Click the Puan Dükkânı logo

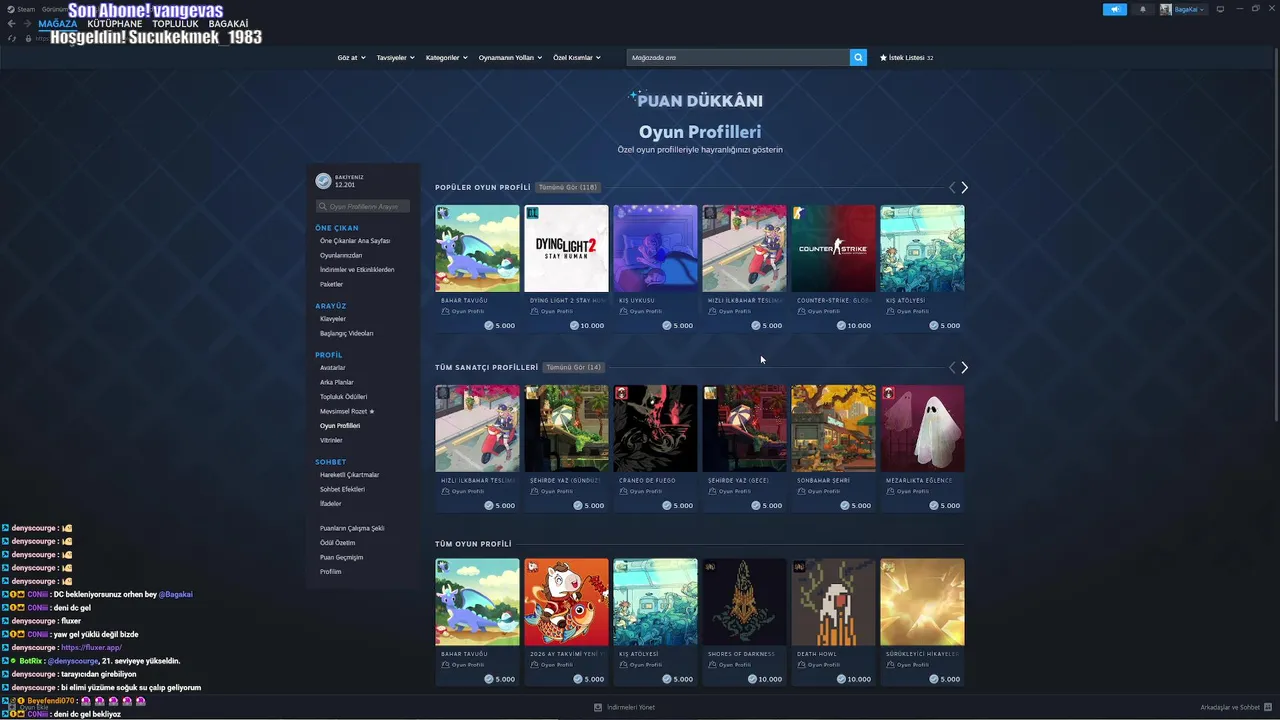tap(696, 100)
